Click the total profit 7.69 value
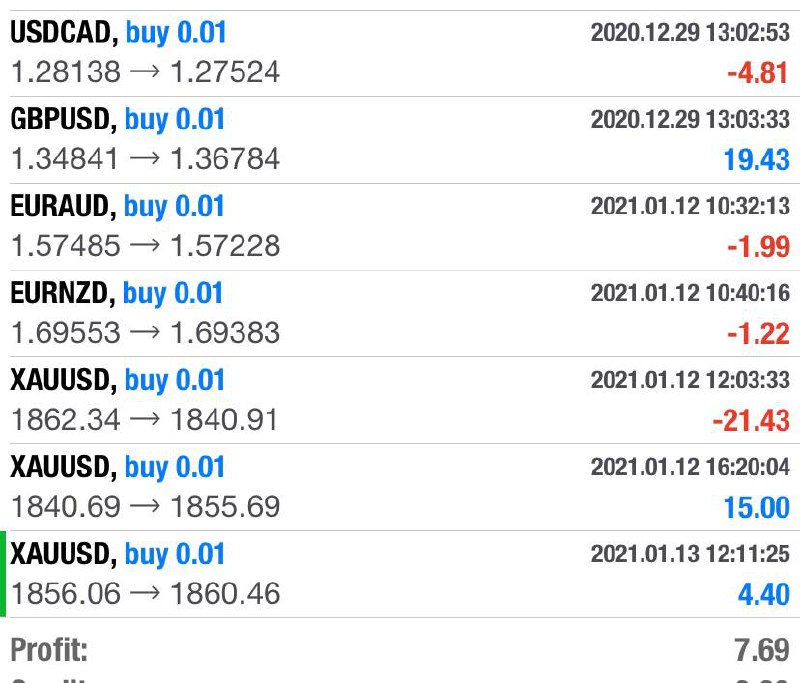This screenshot has height=683, width=800. tap(762, 650)
